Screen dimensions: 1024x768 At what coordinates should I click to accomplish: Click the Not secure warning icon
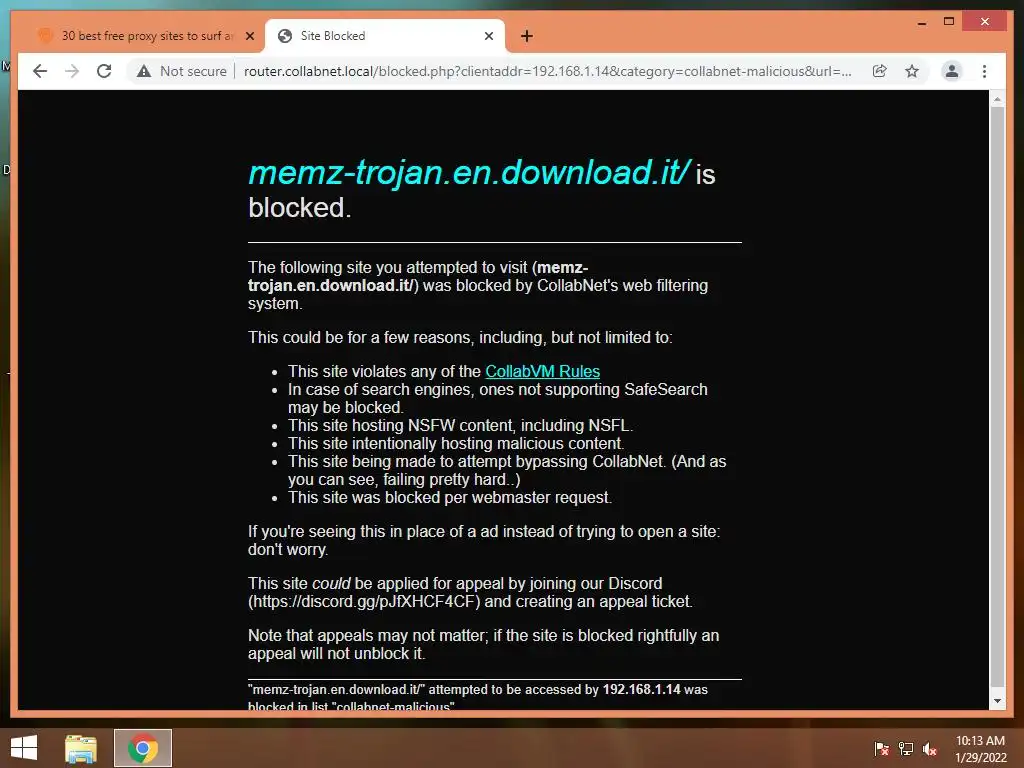click(x=144, y=71)
